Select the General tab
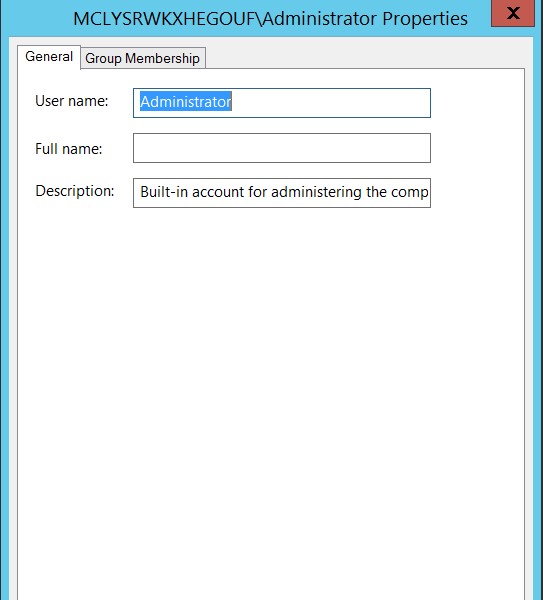543x600 pixels. [x=49, y=57]
